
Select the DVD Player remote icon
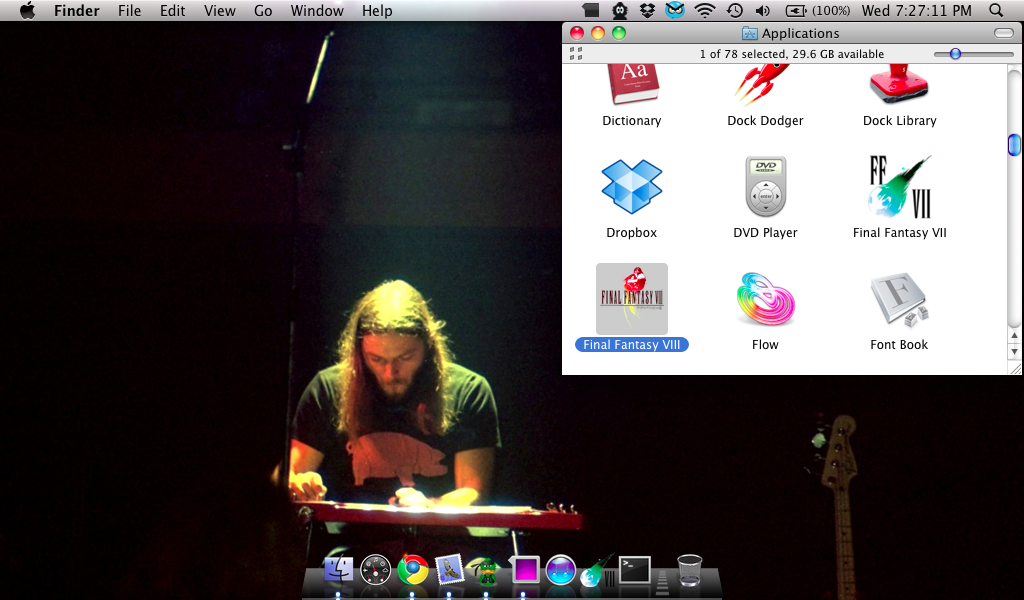pos(765,187)
